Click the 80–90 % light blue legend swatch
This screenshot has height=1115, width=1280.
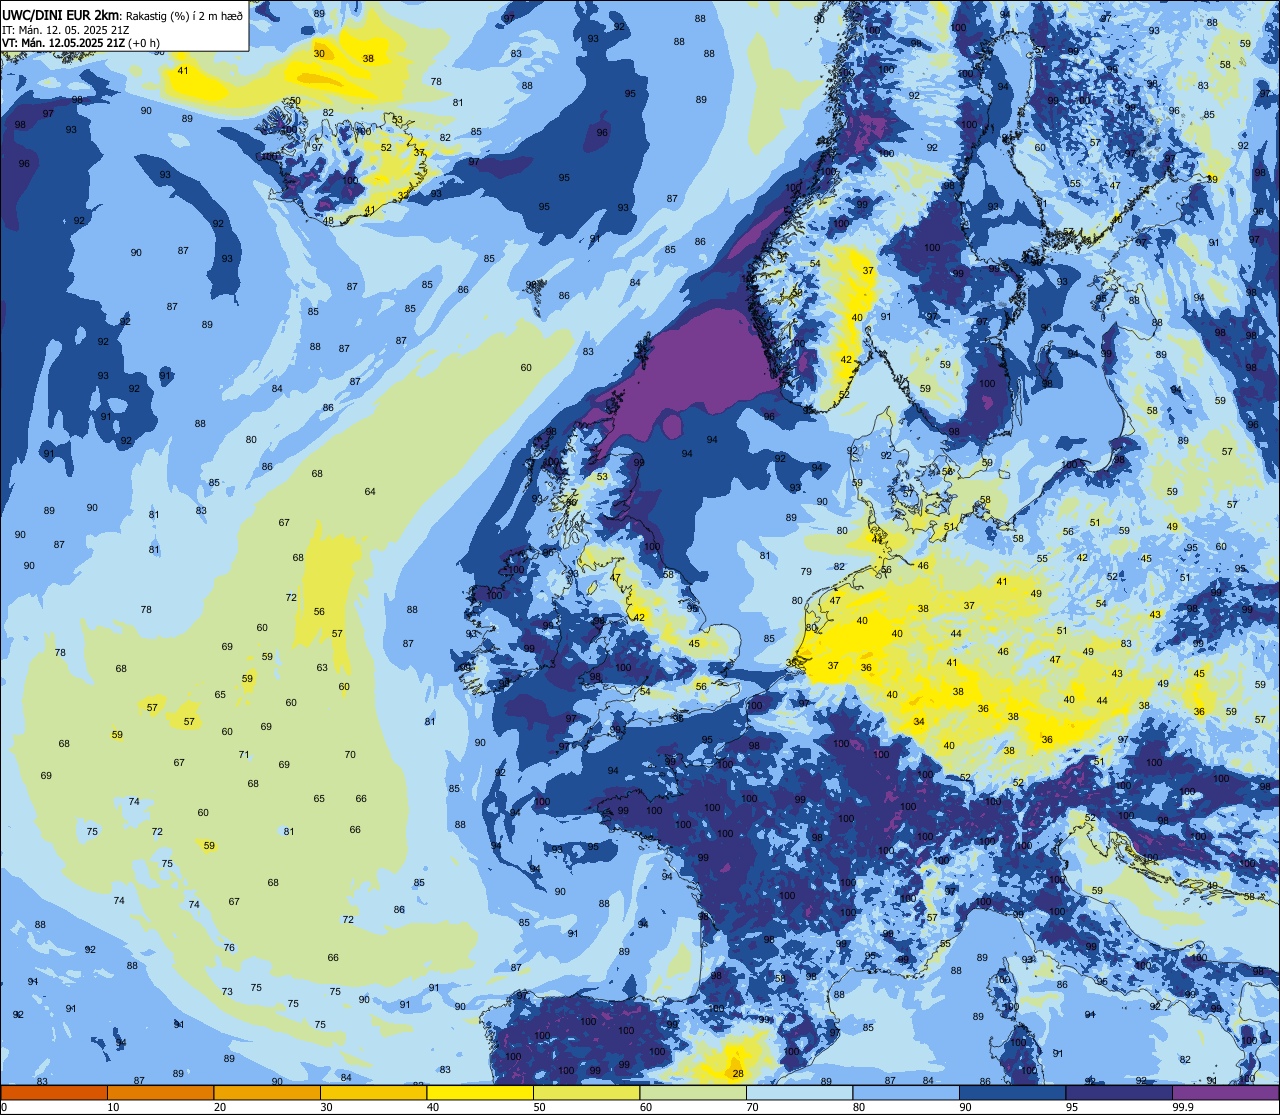point(906,1092)
